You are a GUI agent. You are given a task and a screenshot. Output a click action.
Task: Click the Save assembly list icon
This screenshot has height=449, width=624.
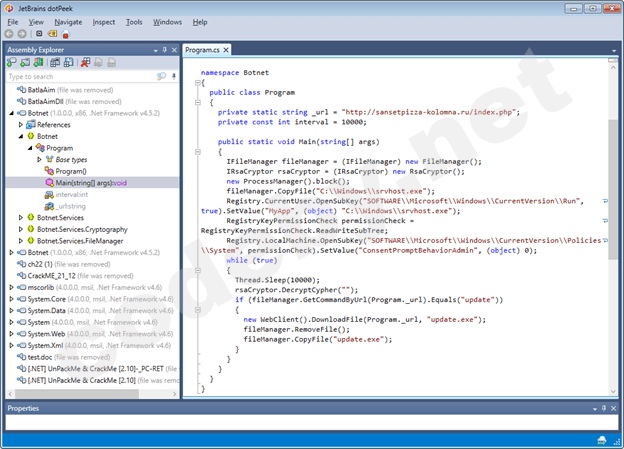[68, 62]
